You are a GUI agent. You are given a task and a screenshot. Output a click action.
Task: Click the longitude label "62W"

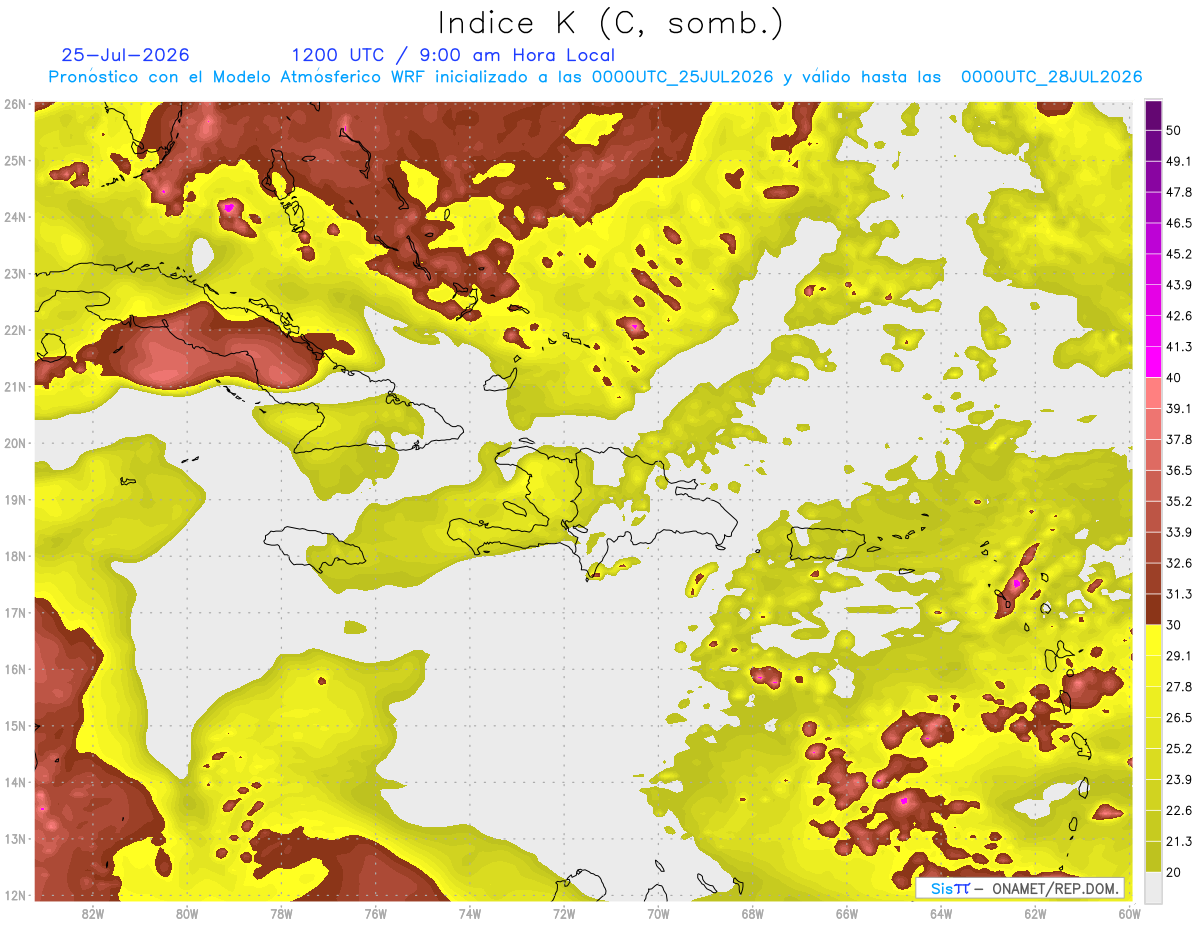tap(1035, 913)
